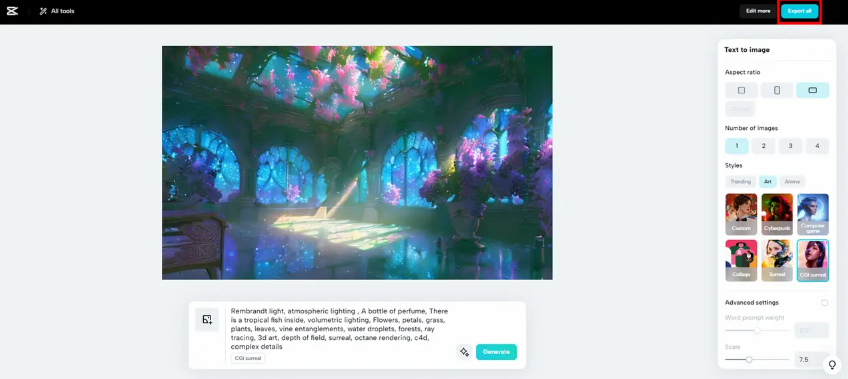848x379 pixels.
Task: Select the landscape aspect ratio icon
Action: coord(812,90)
